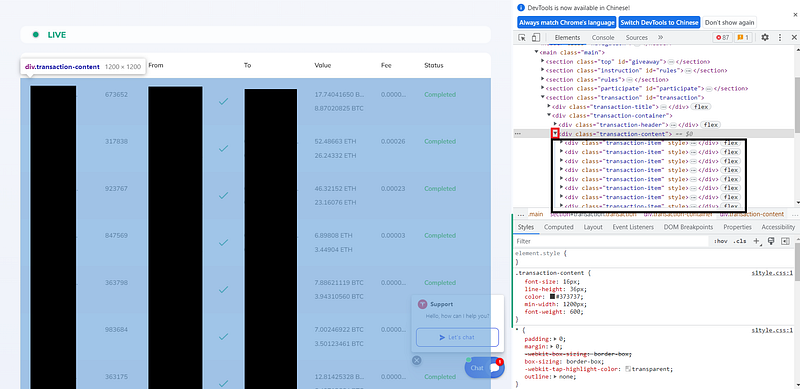
Task: Click Always match Chrome's language button
Action: pos(566,22)
